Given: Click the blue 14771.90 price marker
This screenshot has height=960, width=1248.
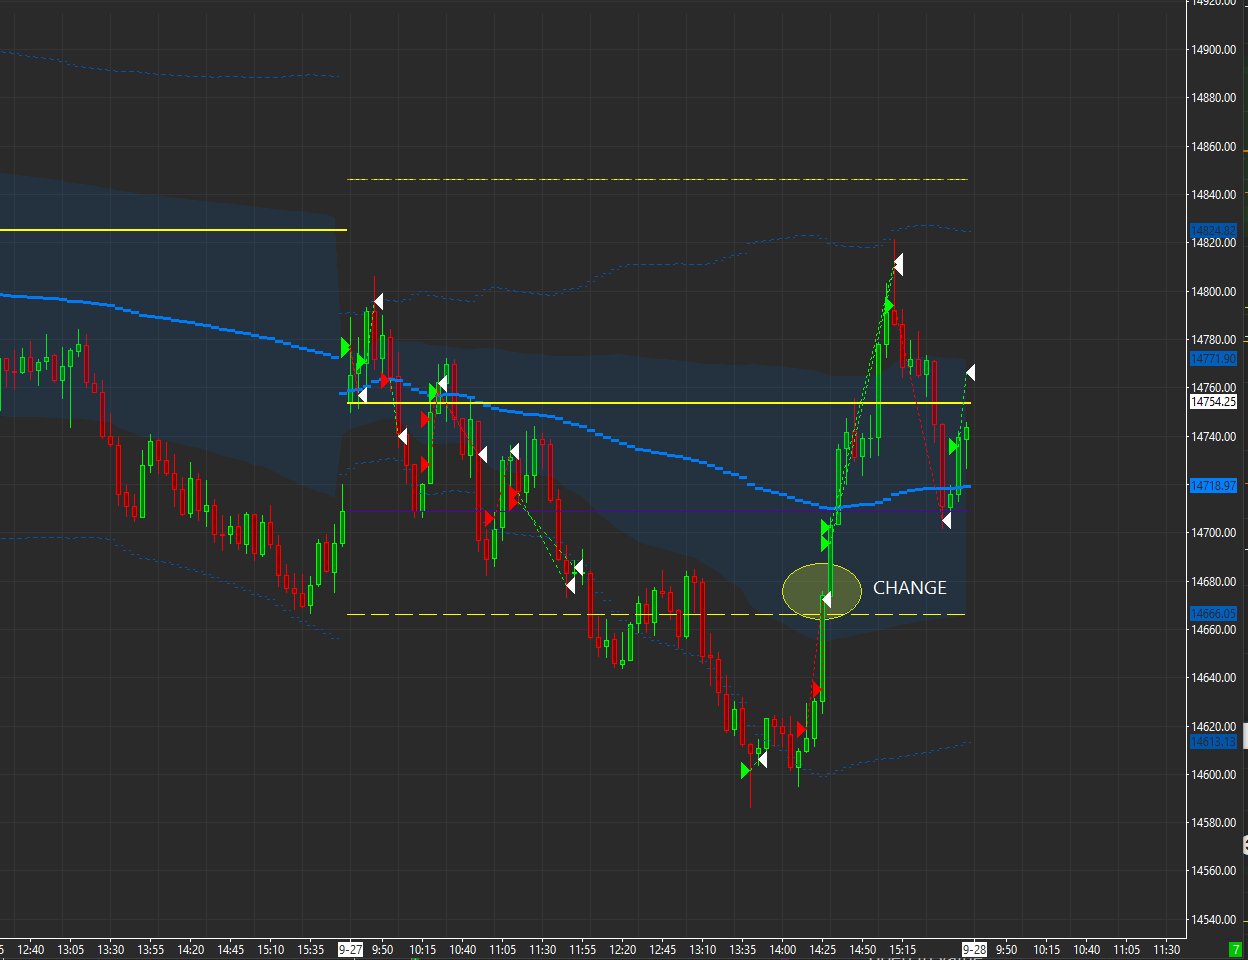Looking at the screenshot, I should point(1213,359).
